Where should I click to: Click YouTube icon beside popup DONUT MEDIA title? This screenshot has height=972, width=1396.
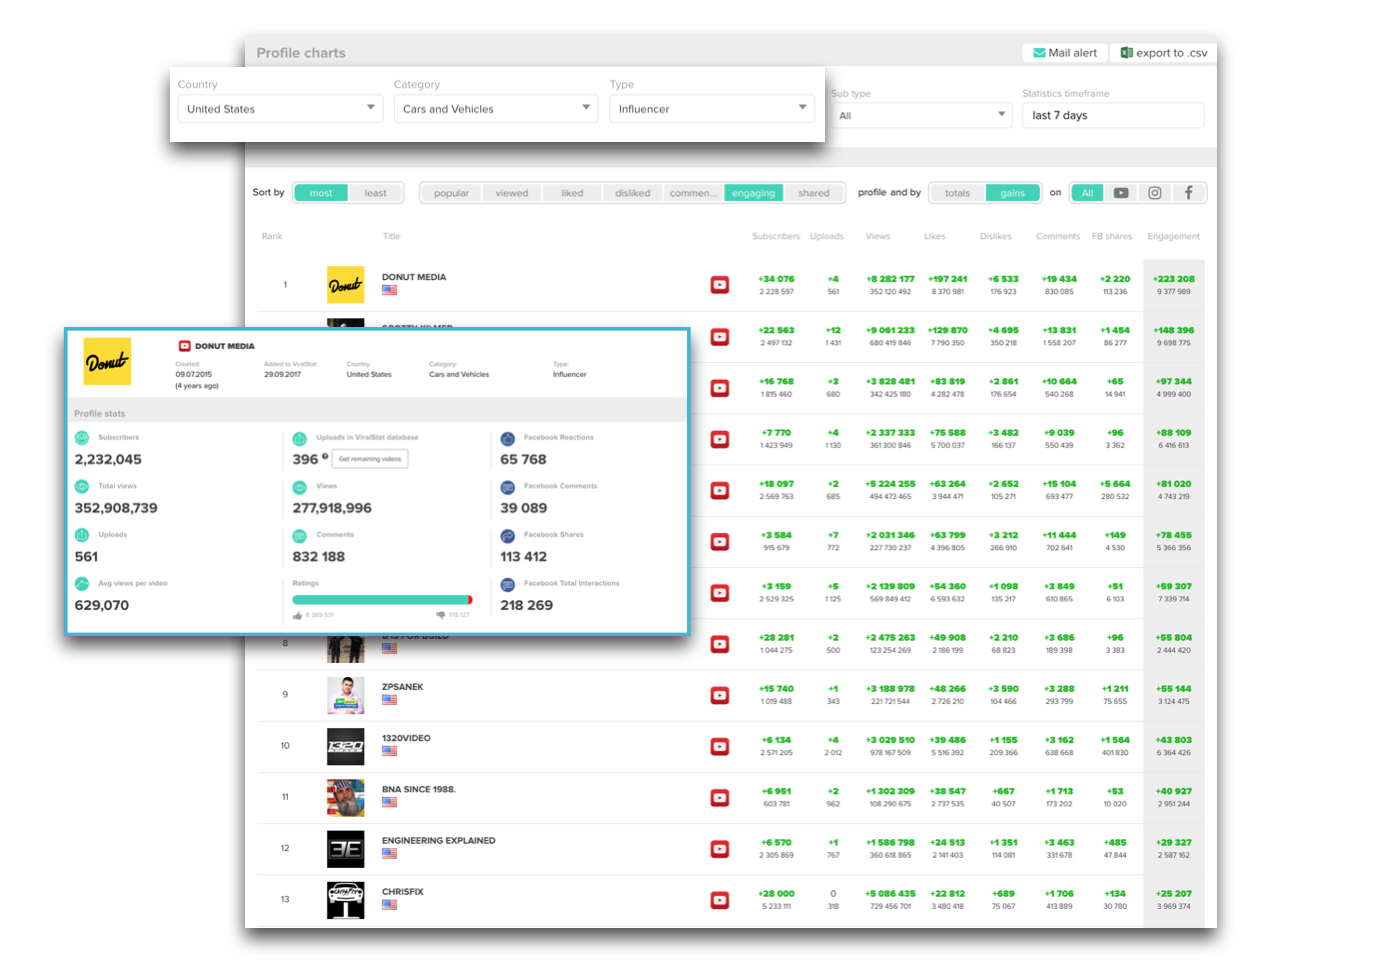coord(184,346)
